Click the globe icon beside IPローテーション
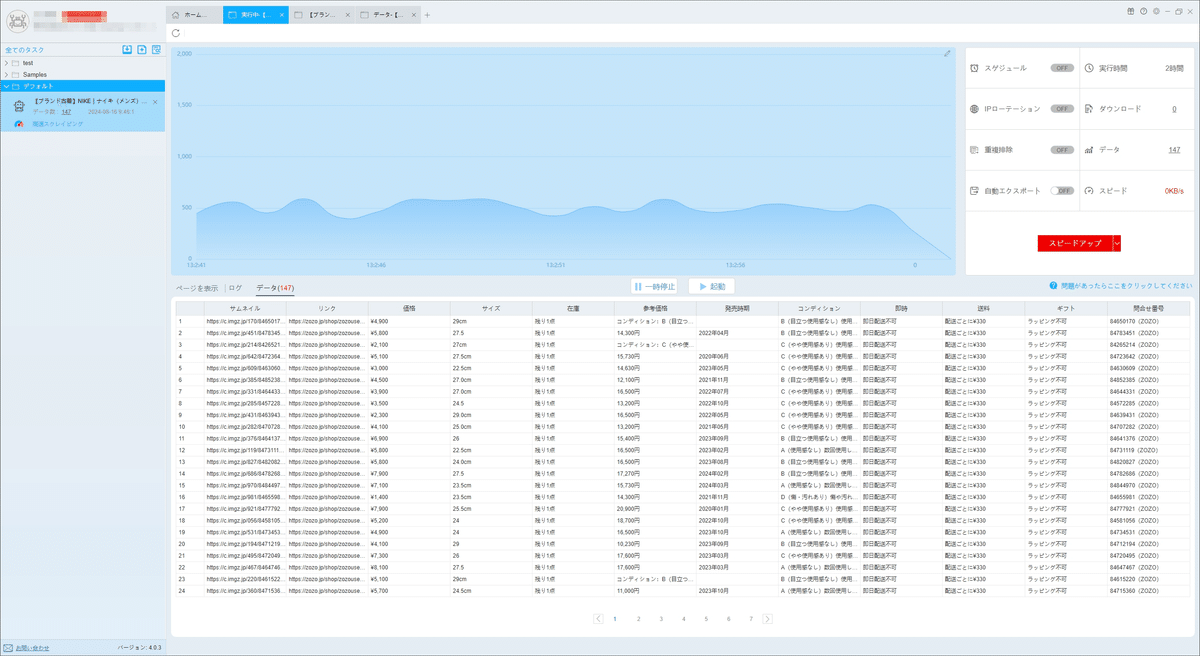The image size is (1200, 656). click(975, 108)
